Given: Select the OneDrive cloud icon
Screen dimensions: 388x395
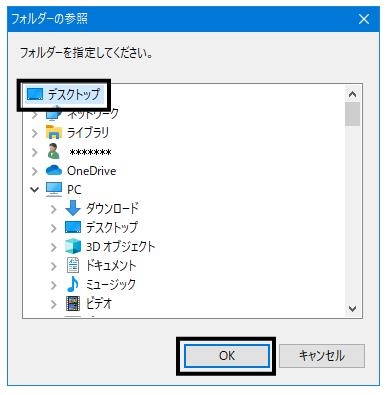Looking at the screenshot, I should click(54, 171).
